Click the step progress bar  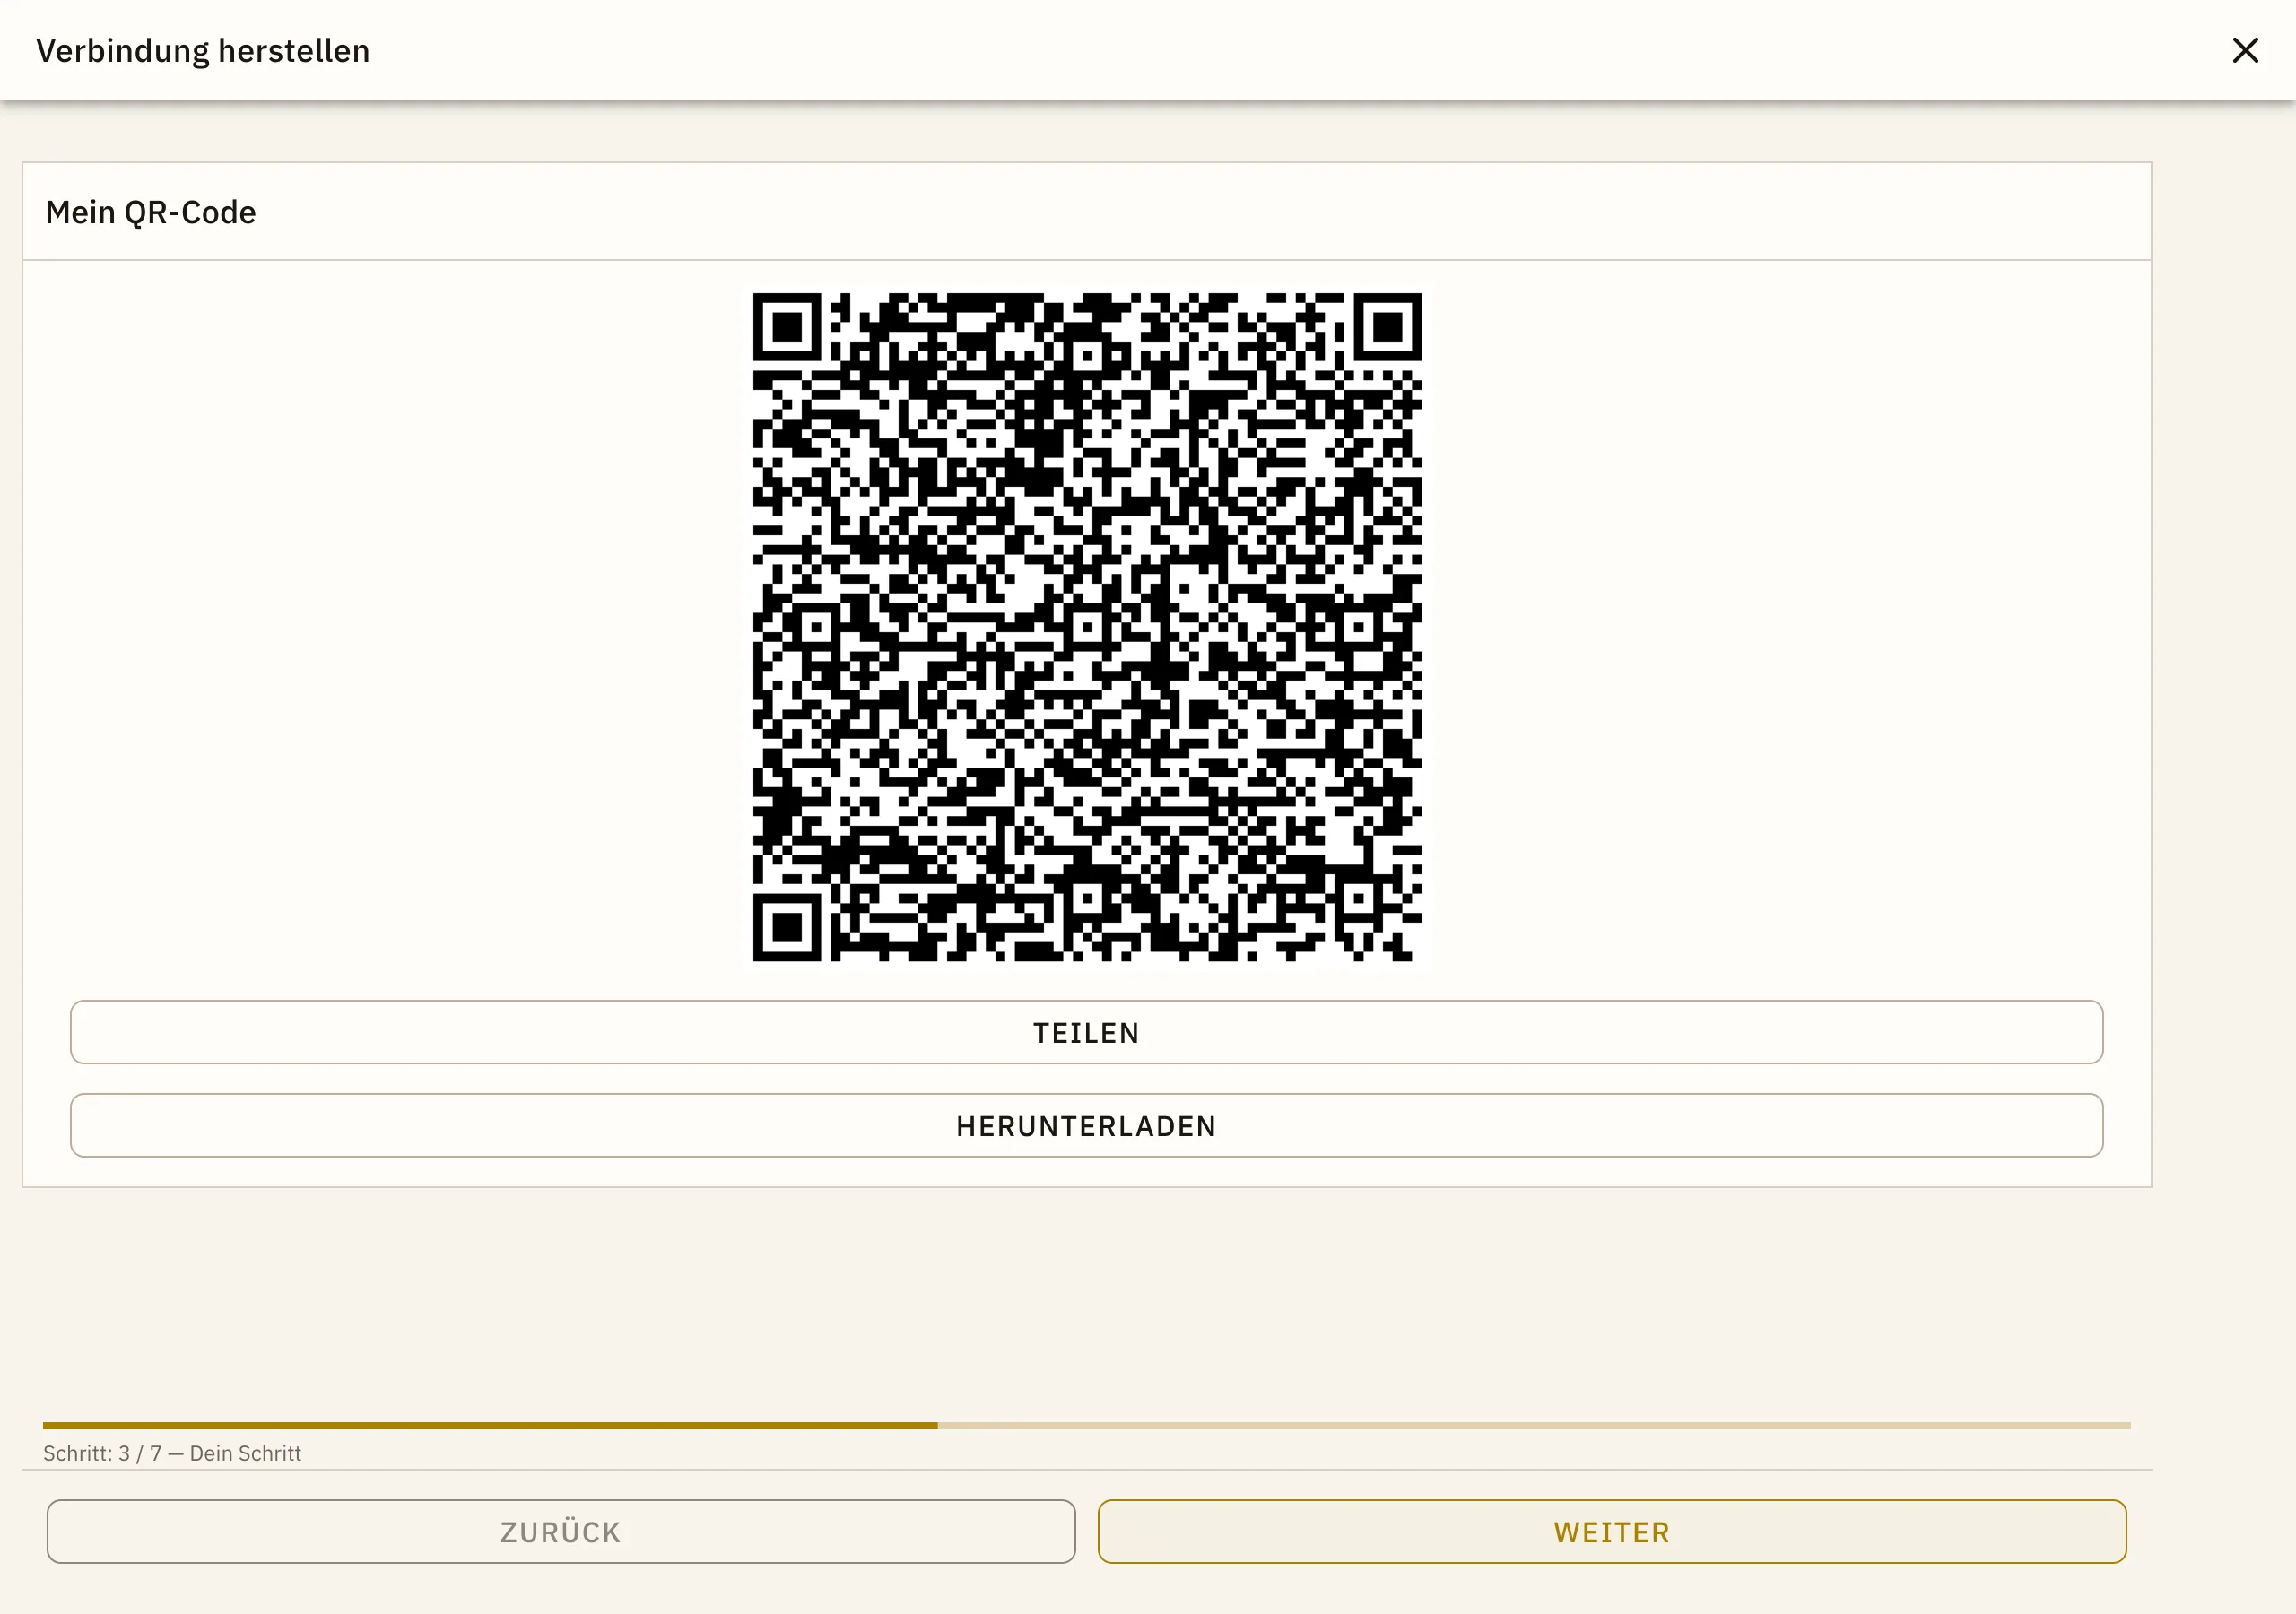pos(1086,1425)
